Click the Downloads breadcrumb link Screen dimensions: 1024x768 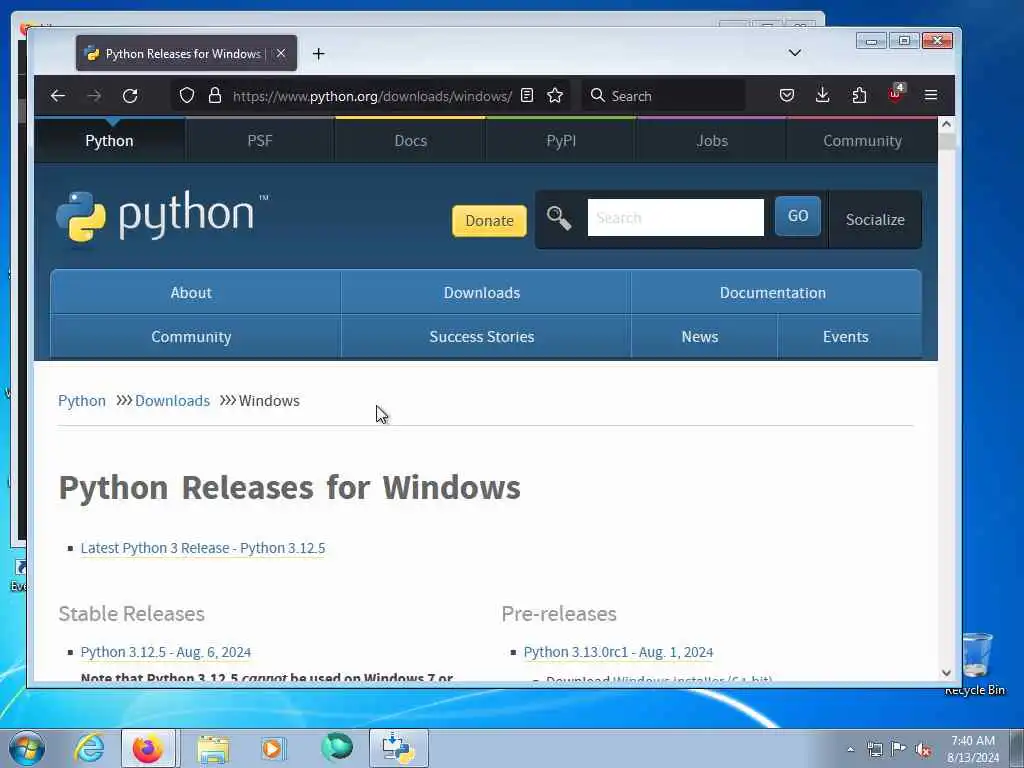click(x=172, y=400)
